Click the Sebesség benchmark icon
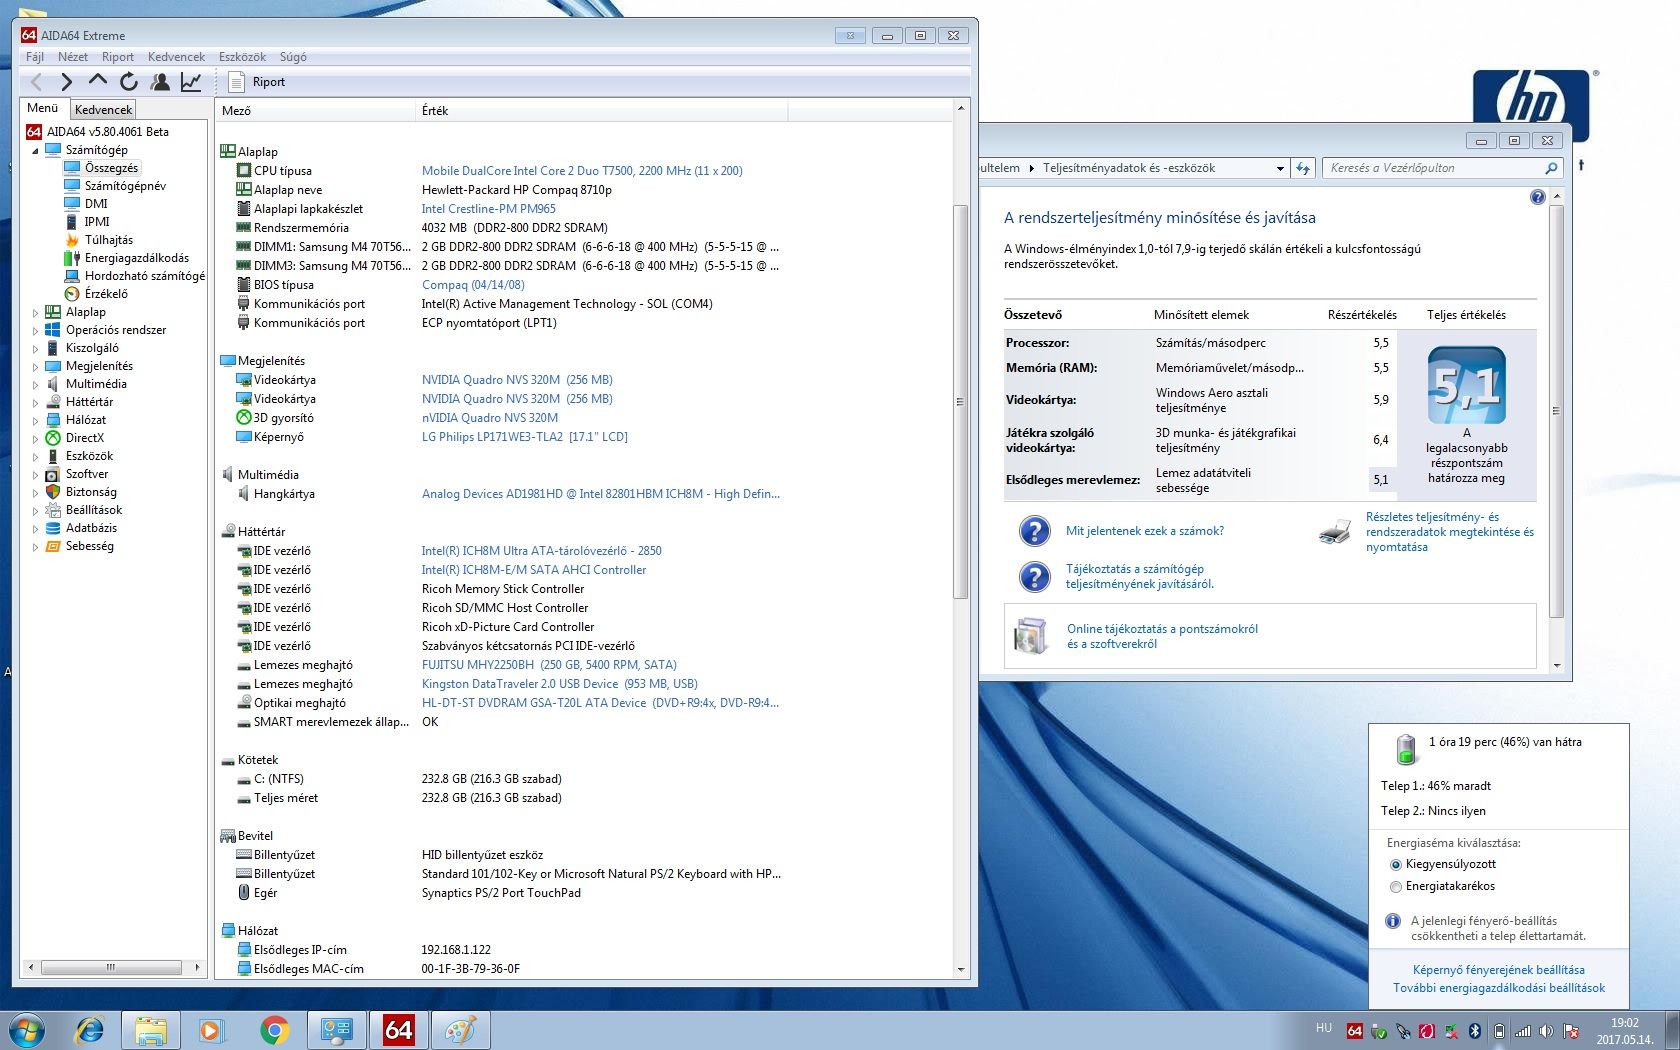1680x1050 pixels. tap(53, 546)
